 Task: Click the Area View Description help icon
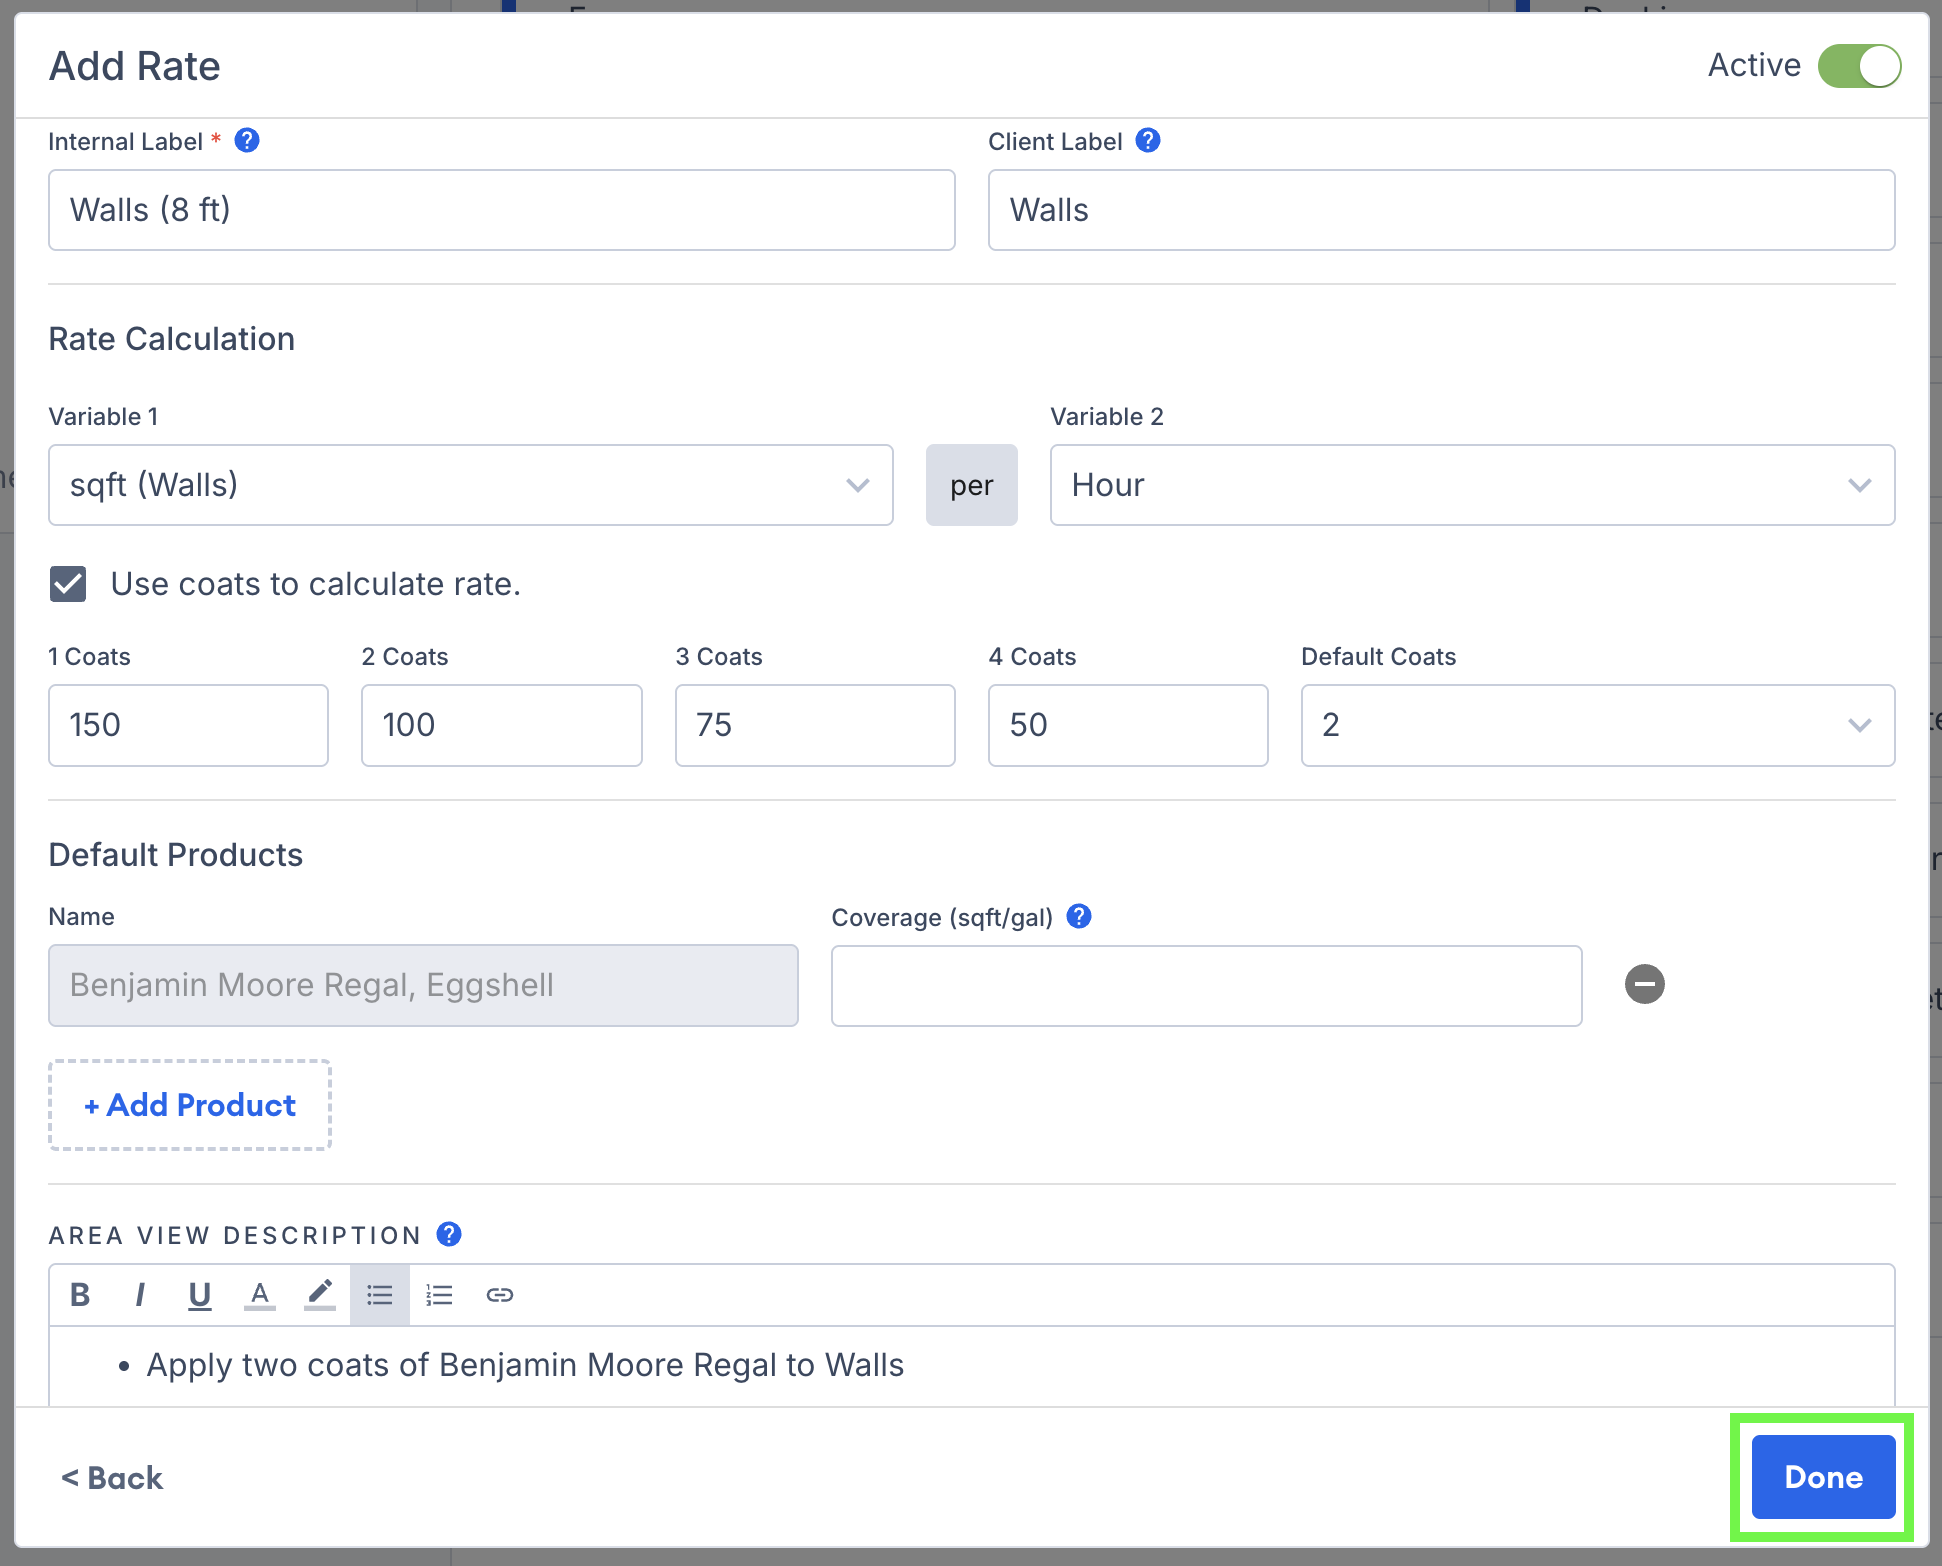coord(449,1234)
